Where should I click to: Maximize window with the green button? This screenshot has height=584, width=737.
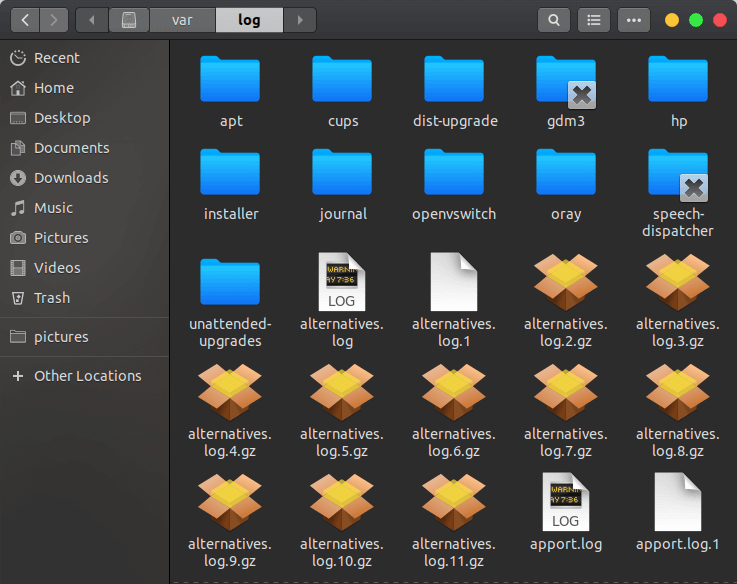(x=696, y=20)
